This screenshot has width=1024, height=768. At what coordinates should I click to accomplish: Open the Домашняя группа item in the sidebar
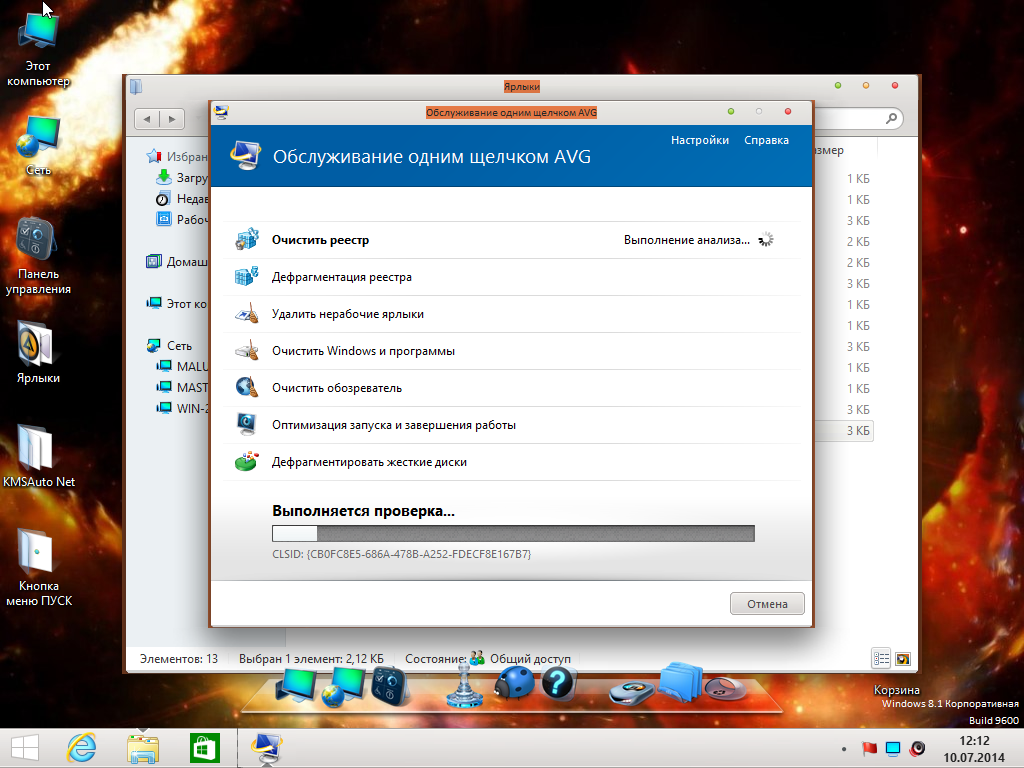177,261
